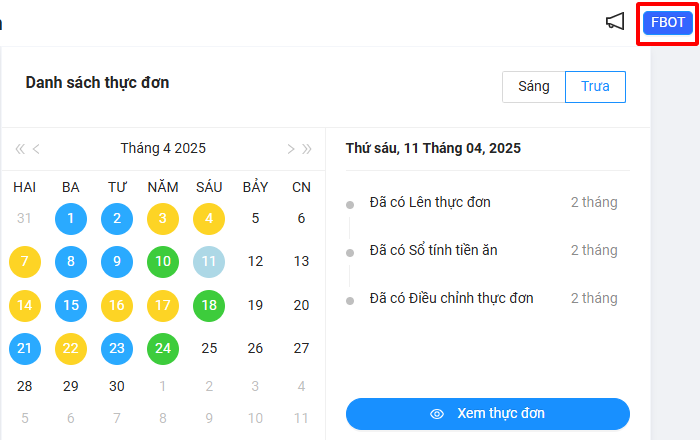Click the megaphone announcement icon
Viewport: 700px width, 440px height.
tap(615, 22)
